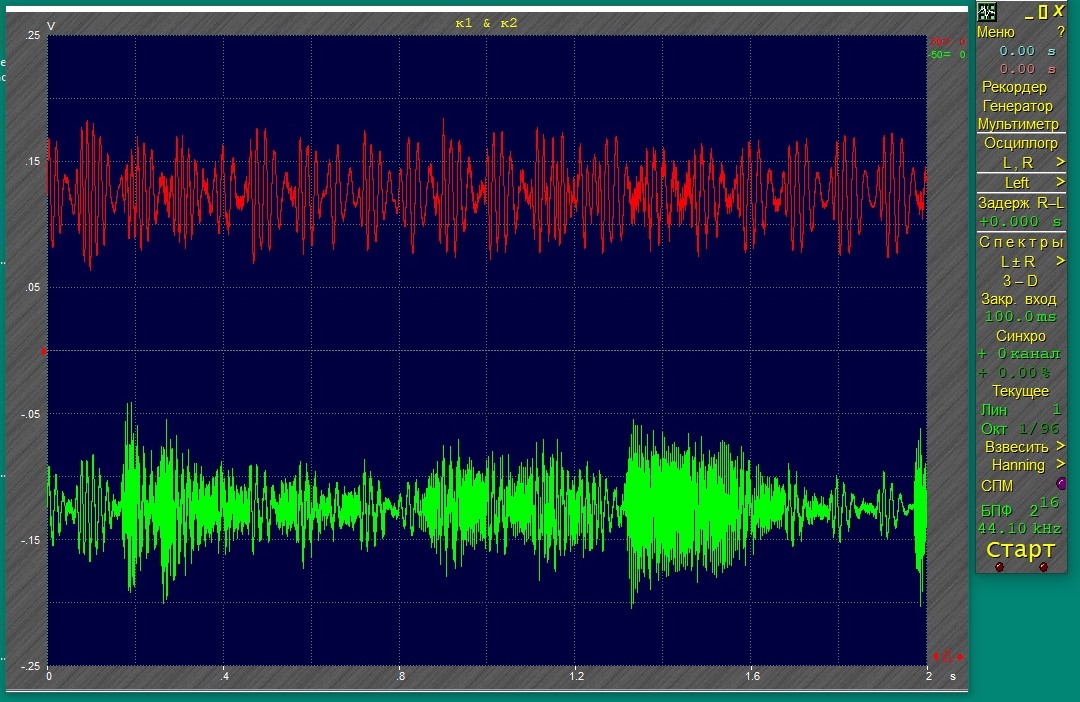This screenshot has width=1080, height=702.
Task: Select the Лин 1 scale option
Action: coord(1020,410)
